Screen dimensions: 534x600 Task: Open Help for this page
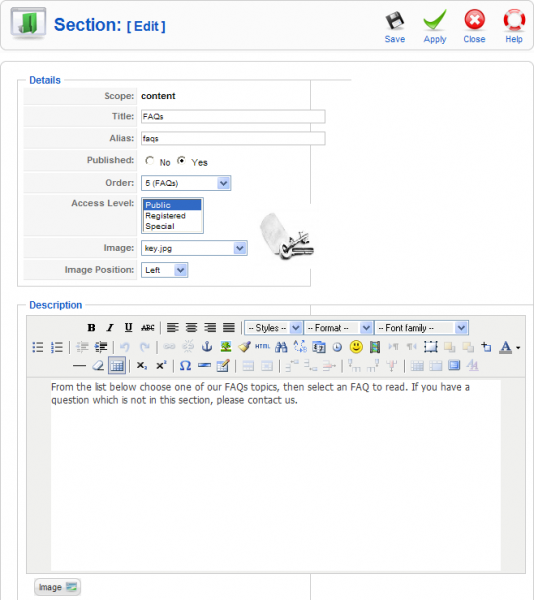click(514, 27)
